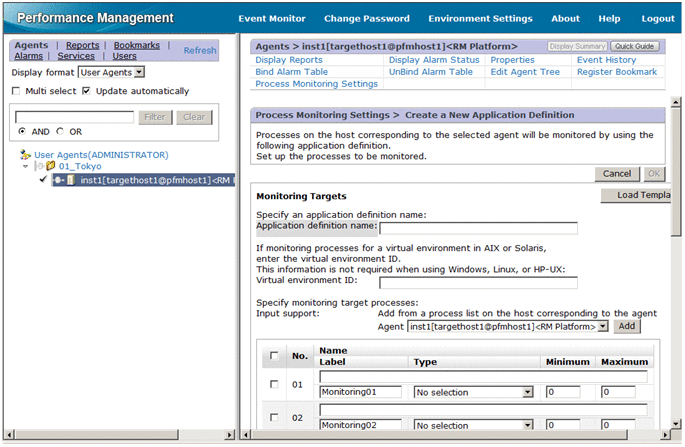Click the Display Reports link
Viewport: 685px width, 447px height.
(x=289, y=60)
